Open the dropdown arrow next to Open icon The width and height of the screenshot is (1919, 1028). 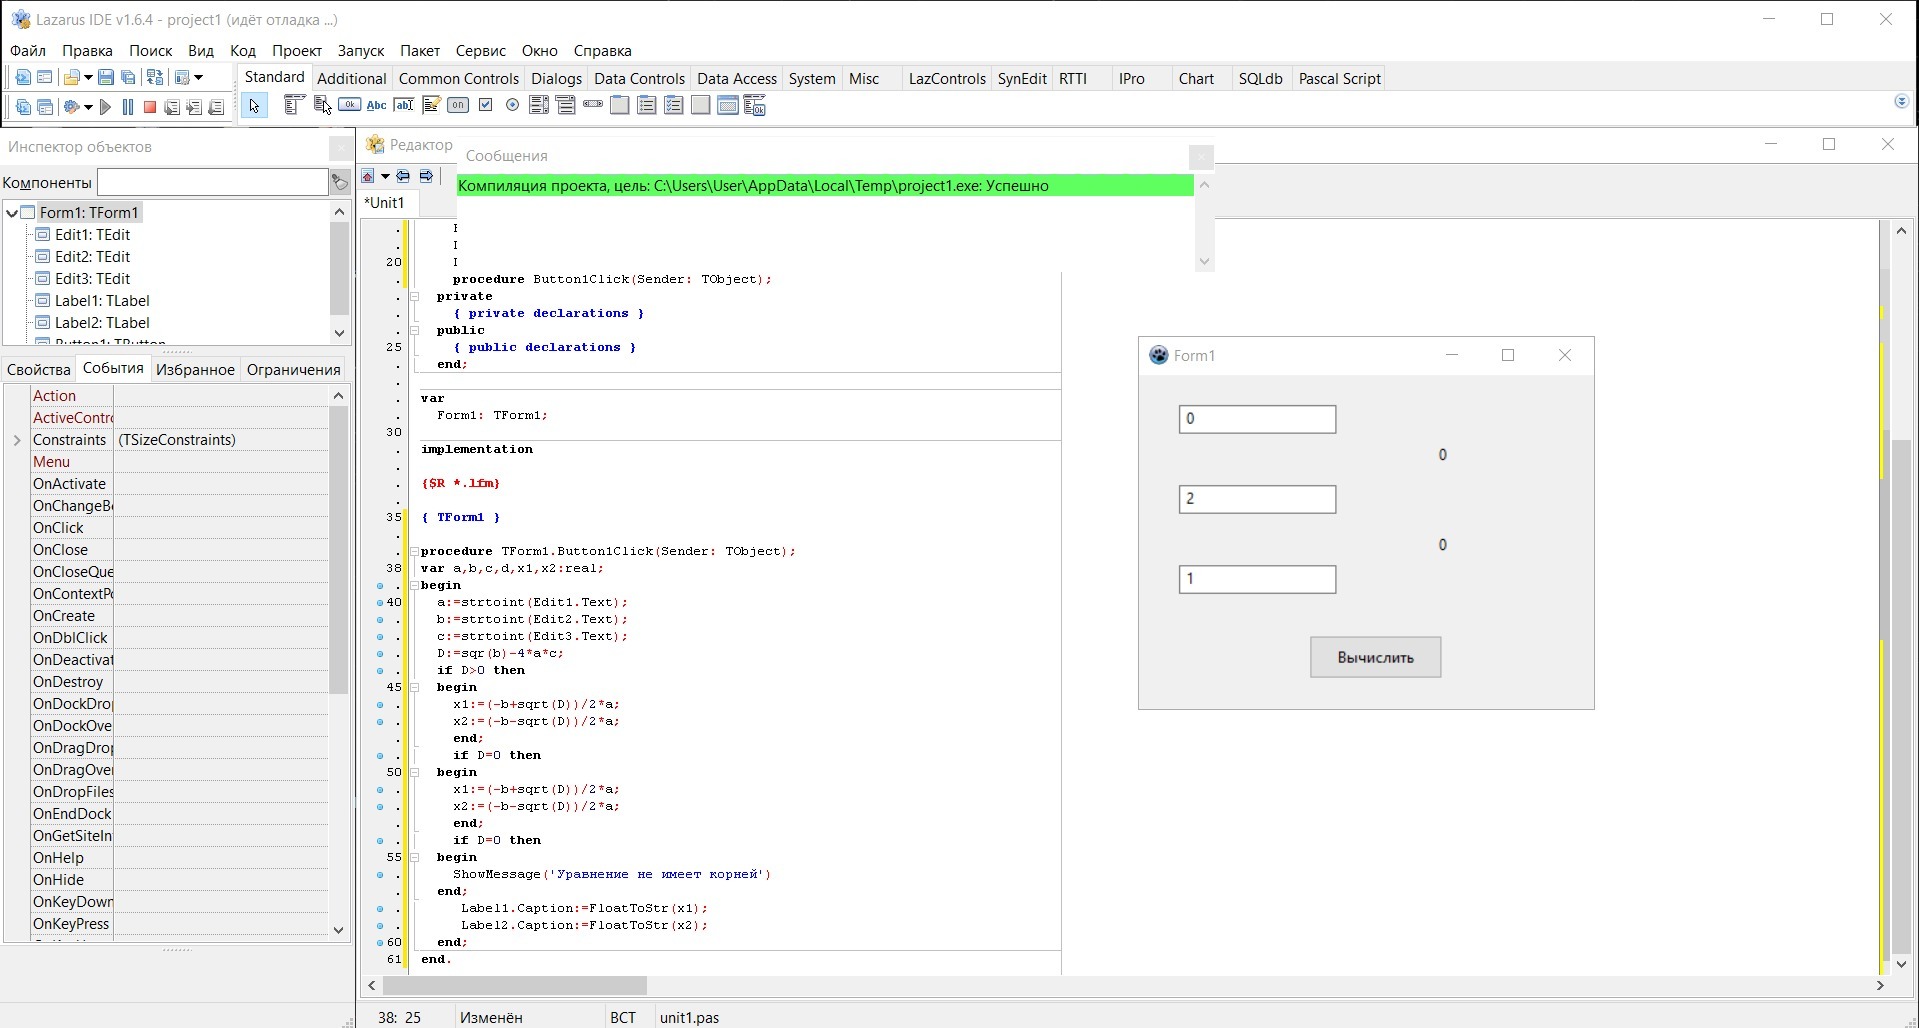tap(88, 78)
